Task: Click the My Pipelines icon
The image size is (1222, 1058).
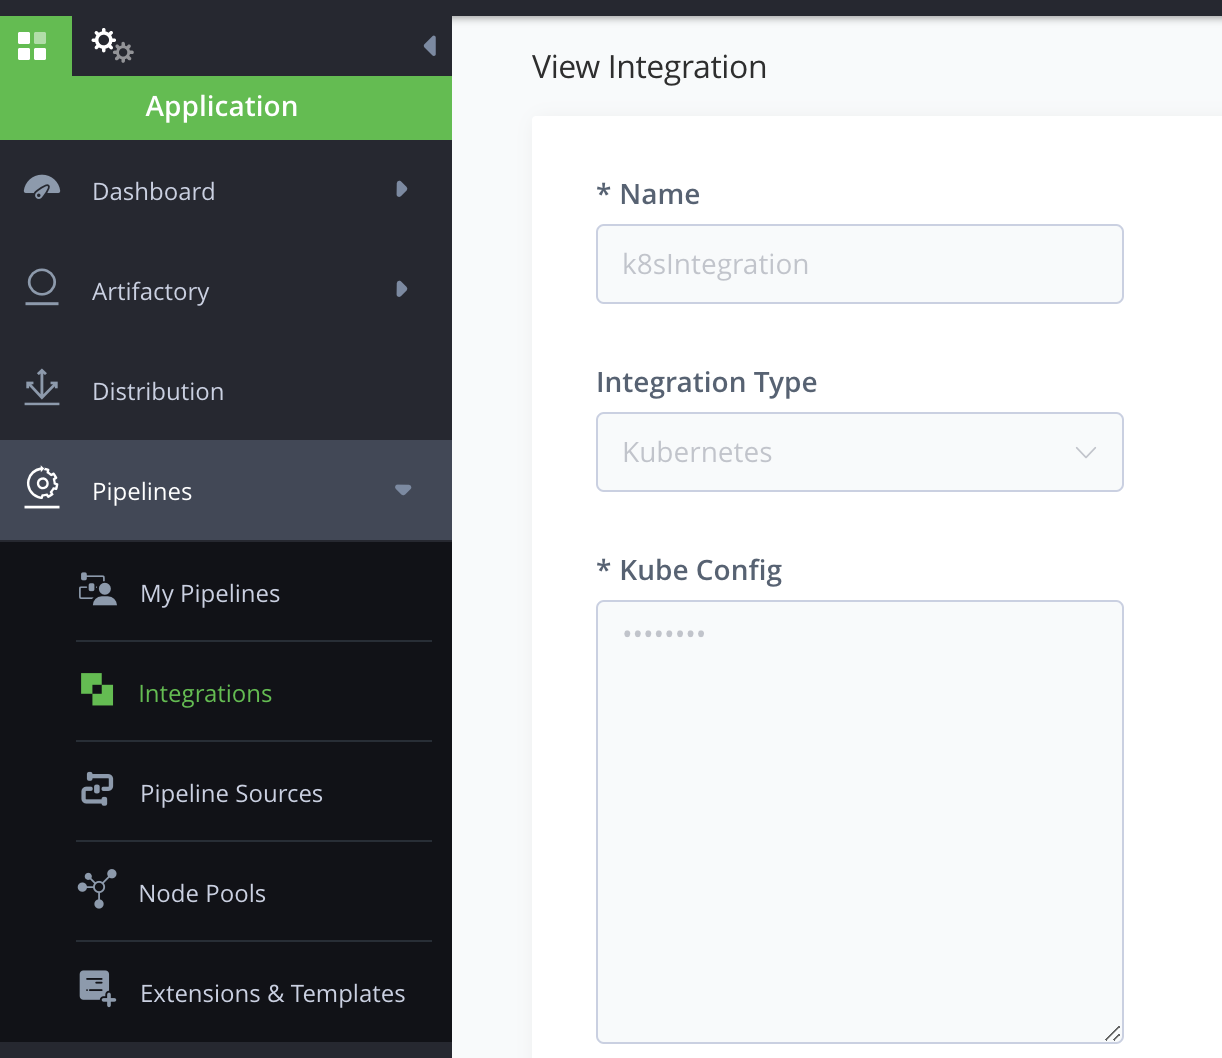Action: (97, 590)
